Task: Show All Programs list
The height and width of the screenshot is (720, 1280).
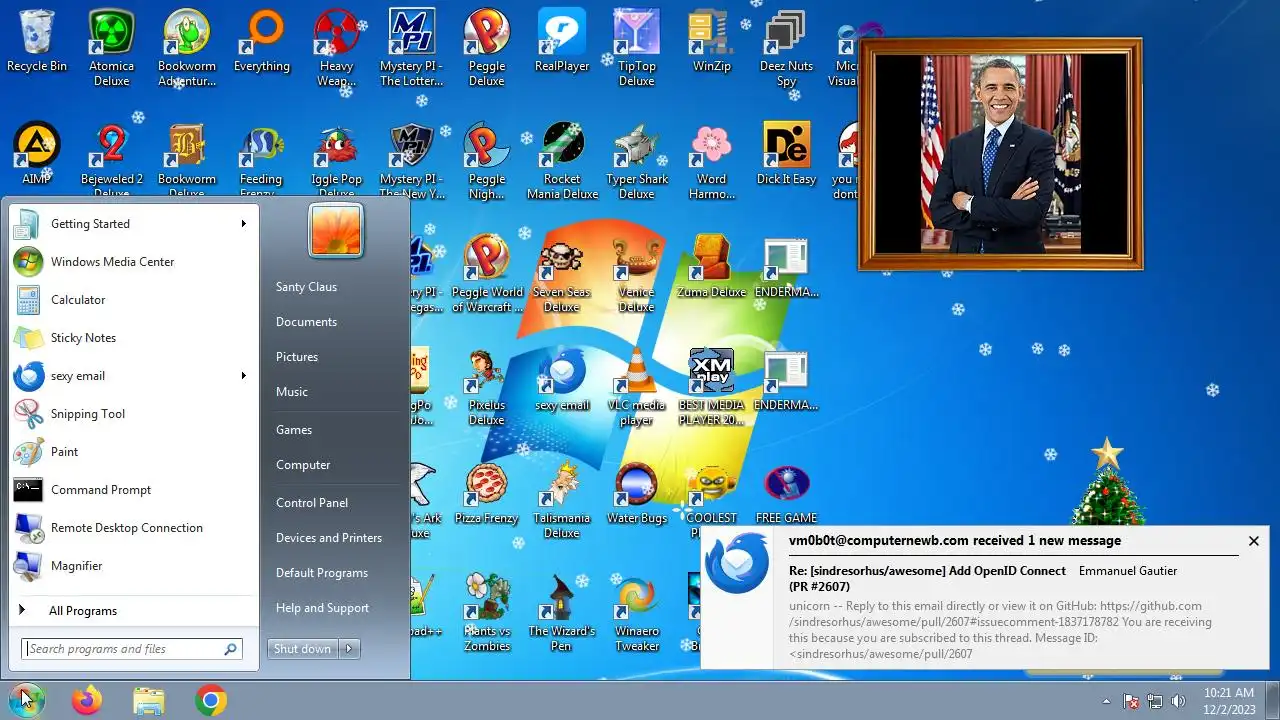Action: tap(133, 611)
